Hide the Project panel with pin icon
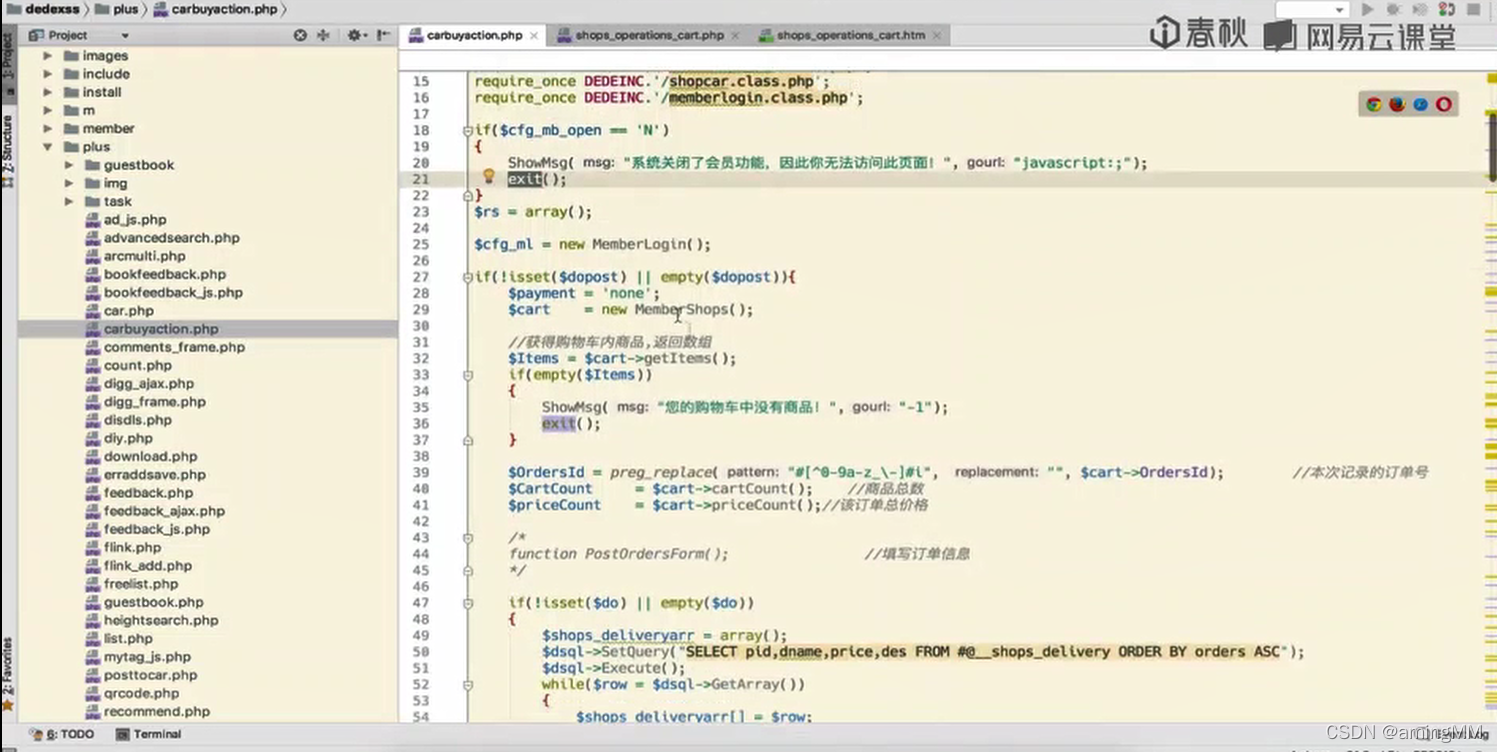The image size is (1497, 752). [384, 35]
